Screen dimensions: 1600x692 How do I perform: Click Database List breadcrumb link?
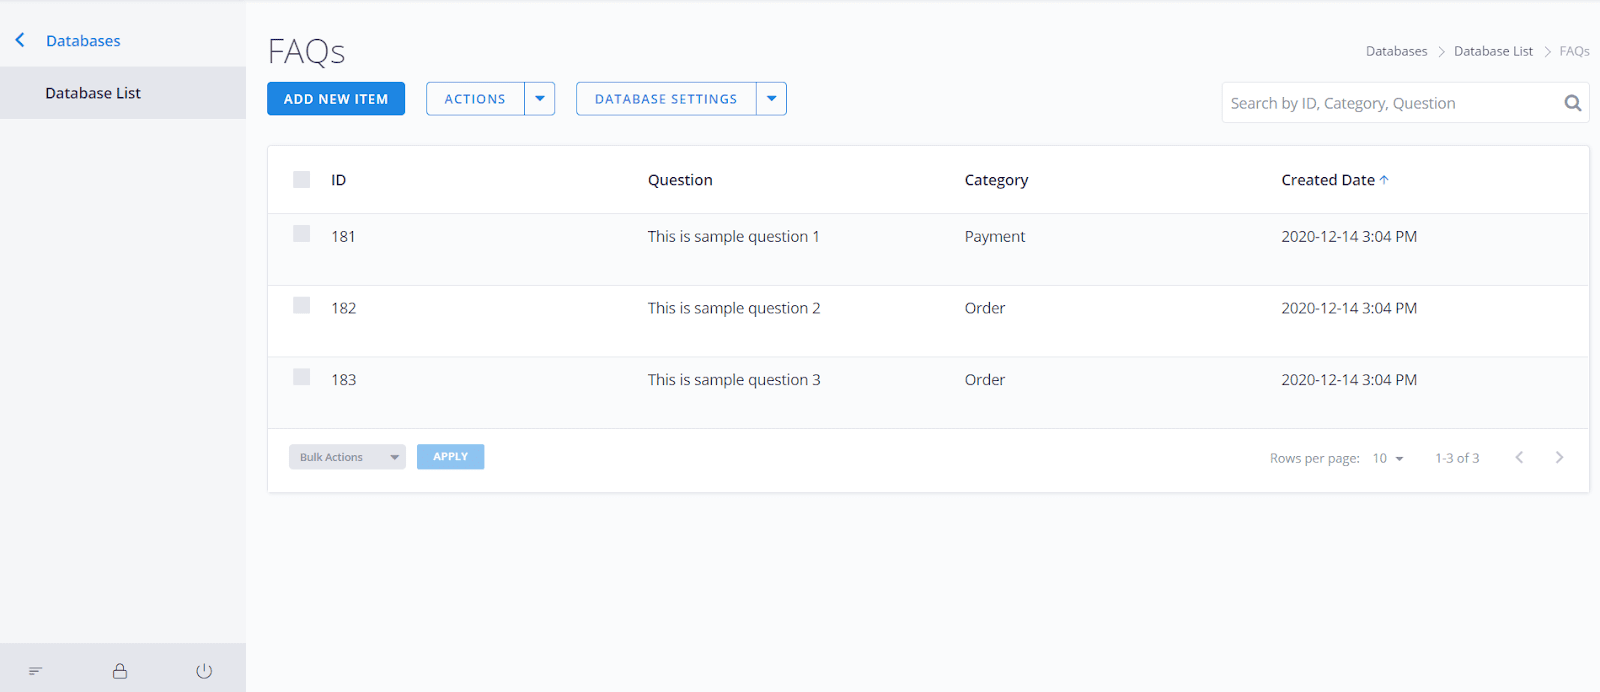(1493, 51)
